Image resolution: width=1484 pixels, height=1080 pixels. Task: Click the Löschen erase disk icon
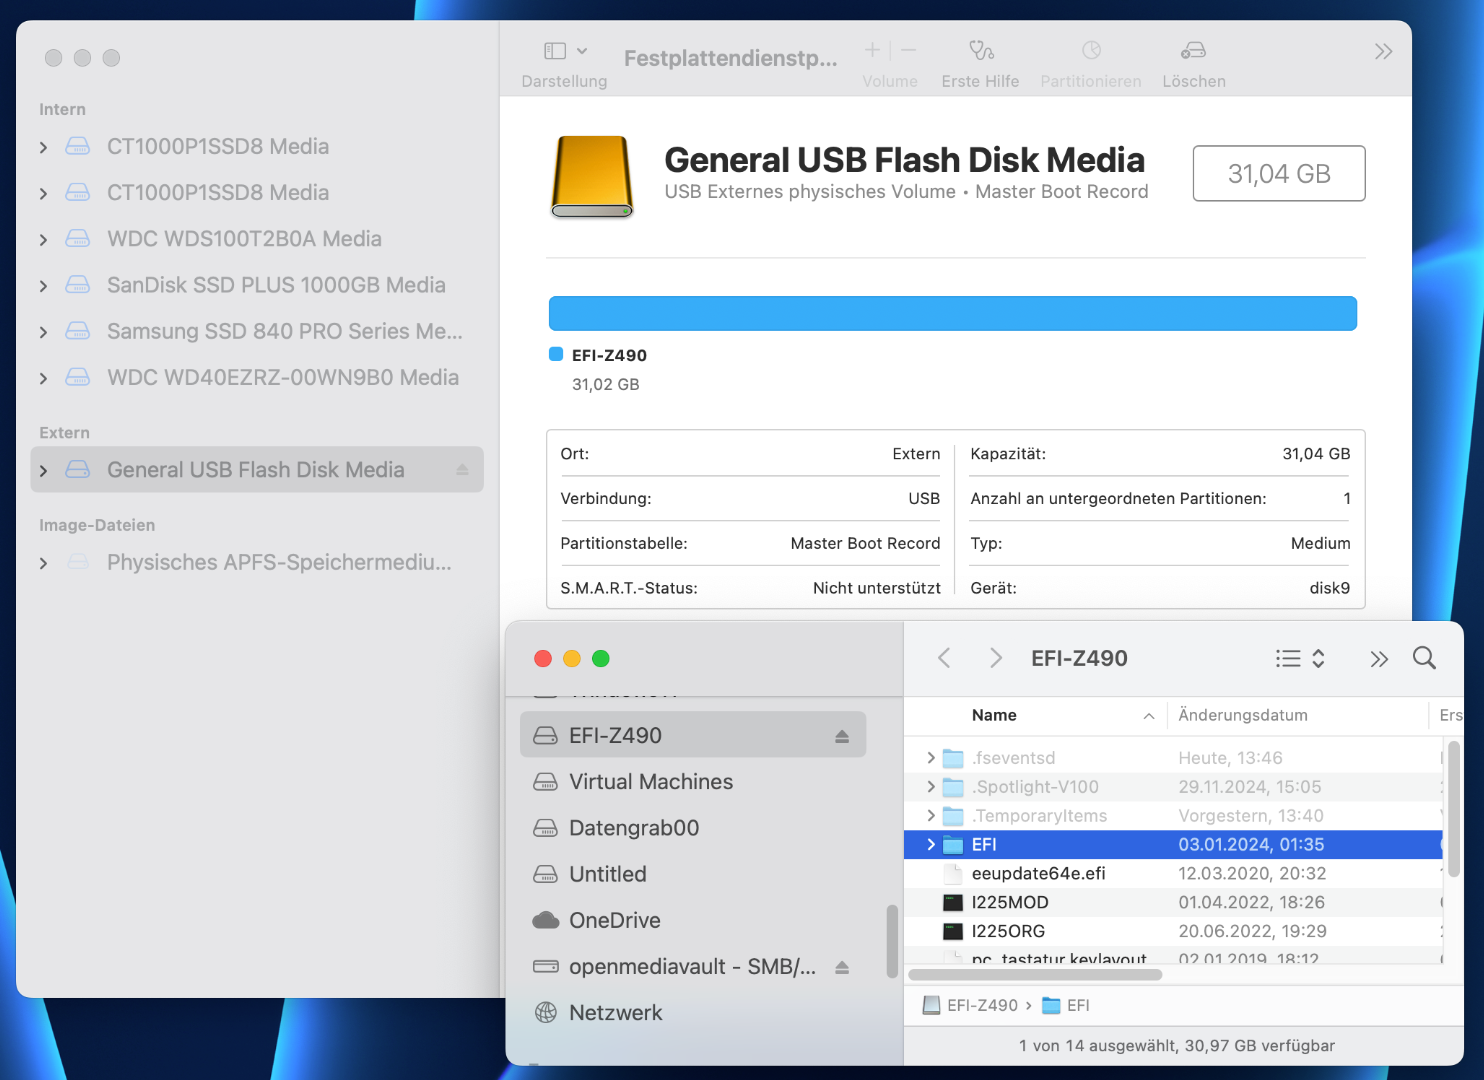(x=1193, y=51)
